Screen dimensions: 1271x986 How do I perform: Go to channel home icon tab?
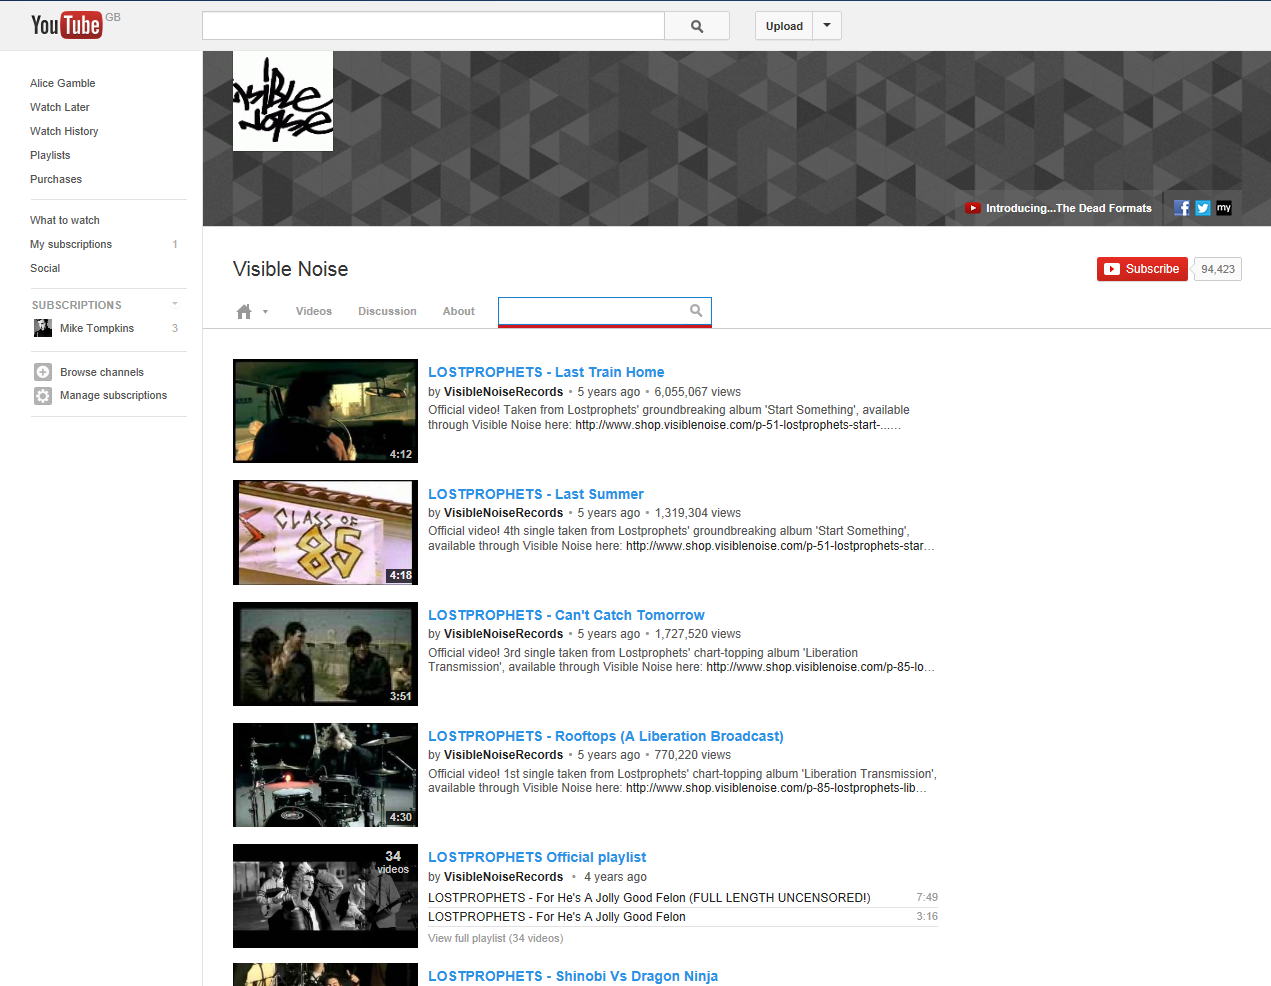(x=244, y=312)
